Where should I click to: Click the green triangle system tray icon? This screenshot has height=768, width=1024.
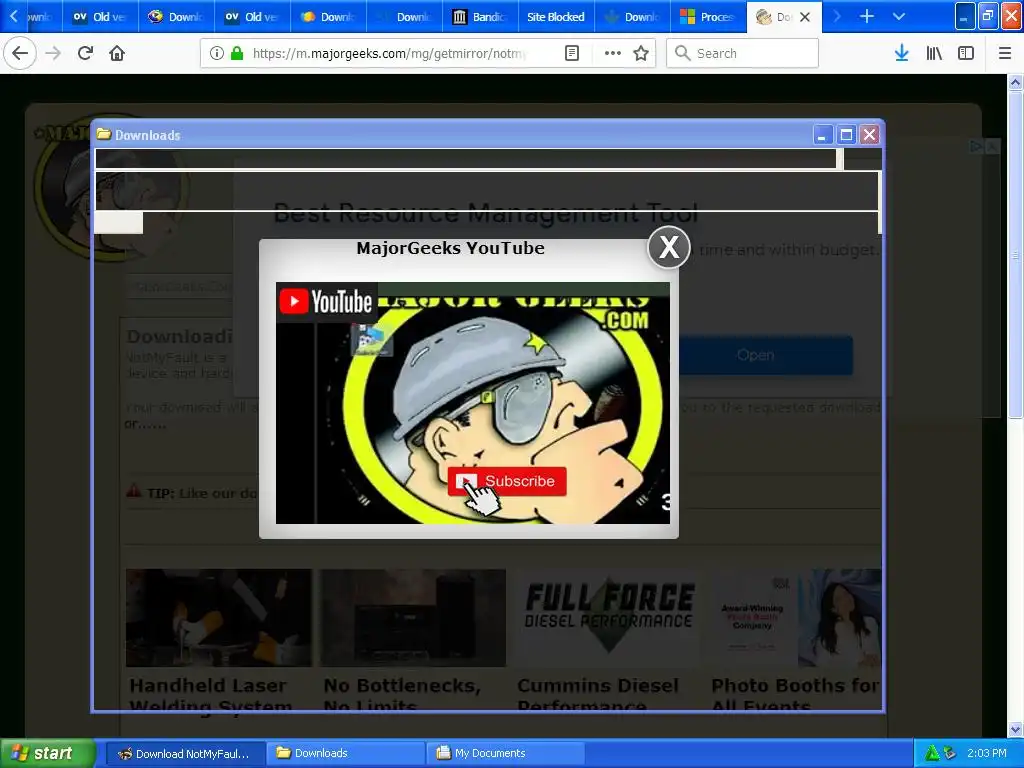[932, 753]
